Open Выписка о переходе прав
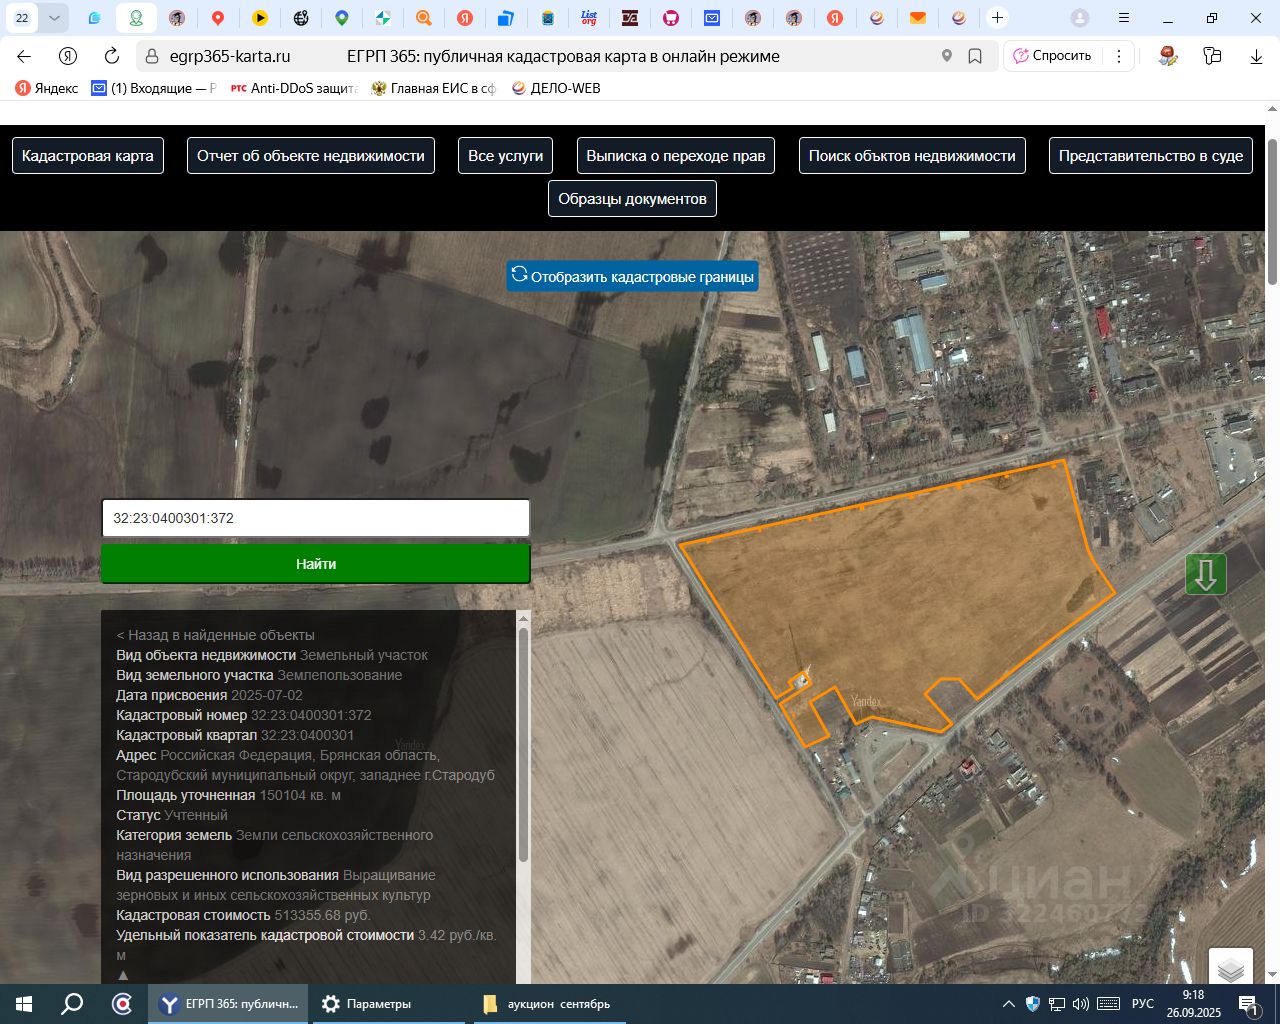The image size is (1280, 1024). coord(676,156)
